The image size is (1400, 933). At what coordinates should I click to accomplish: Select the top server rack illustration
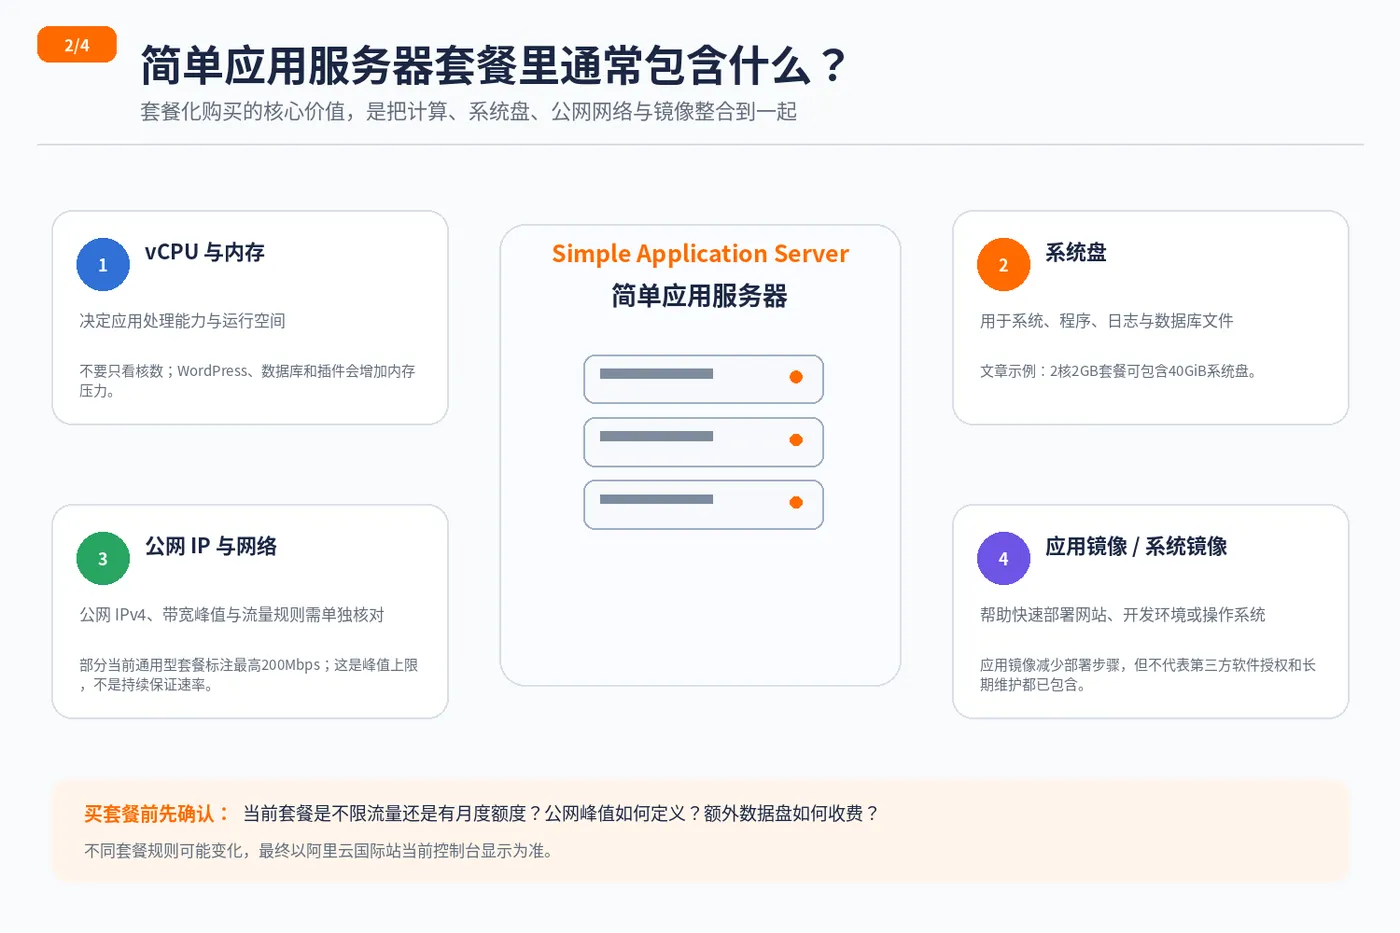click(x=703, y=379)
